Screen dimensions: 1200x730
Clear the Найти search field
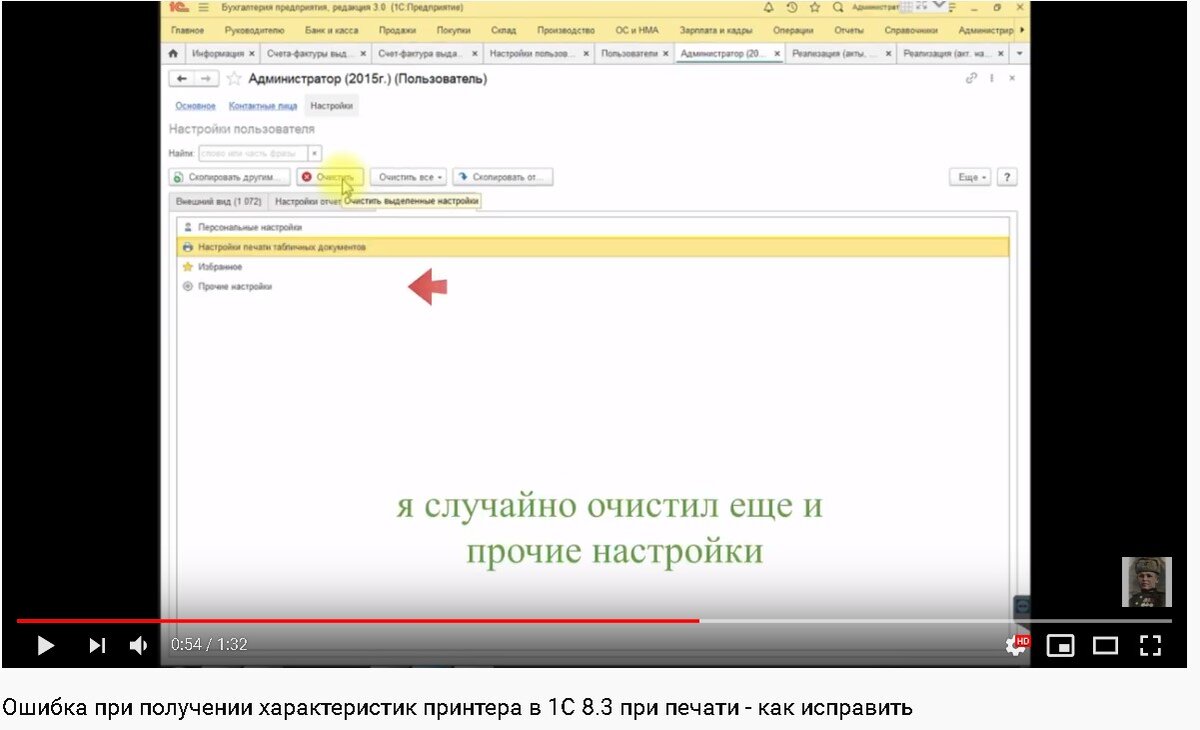point(314,153)
